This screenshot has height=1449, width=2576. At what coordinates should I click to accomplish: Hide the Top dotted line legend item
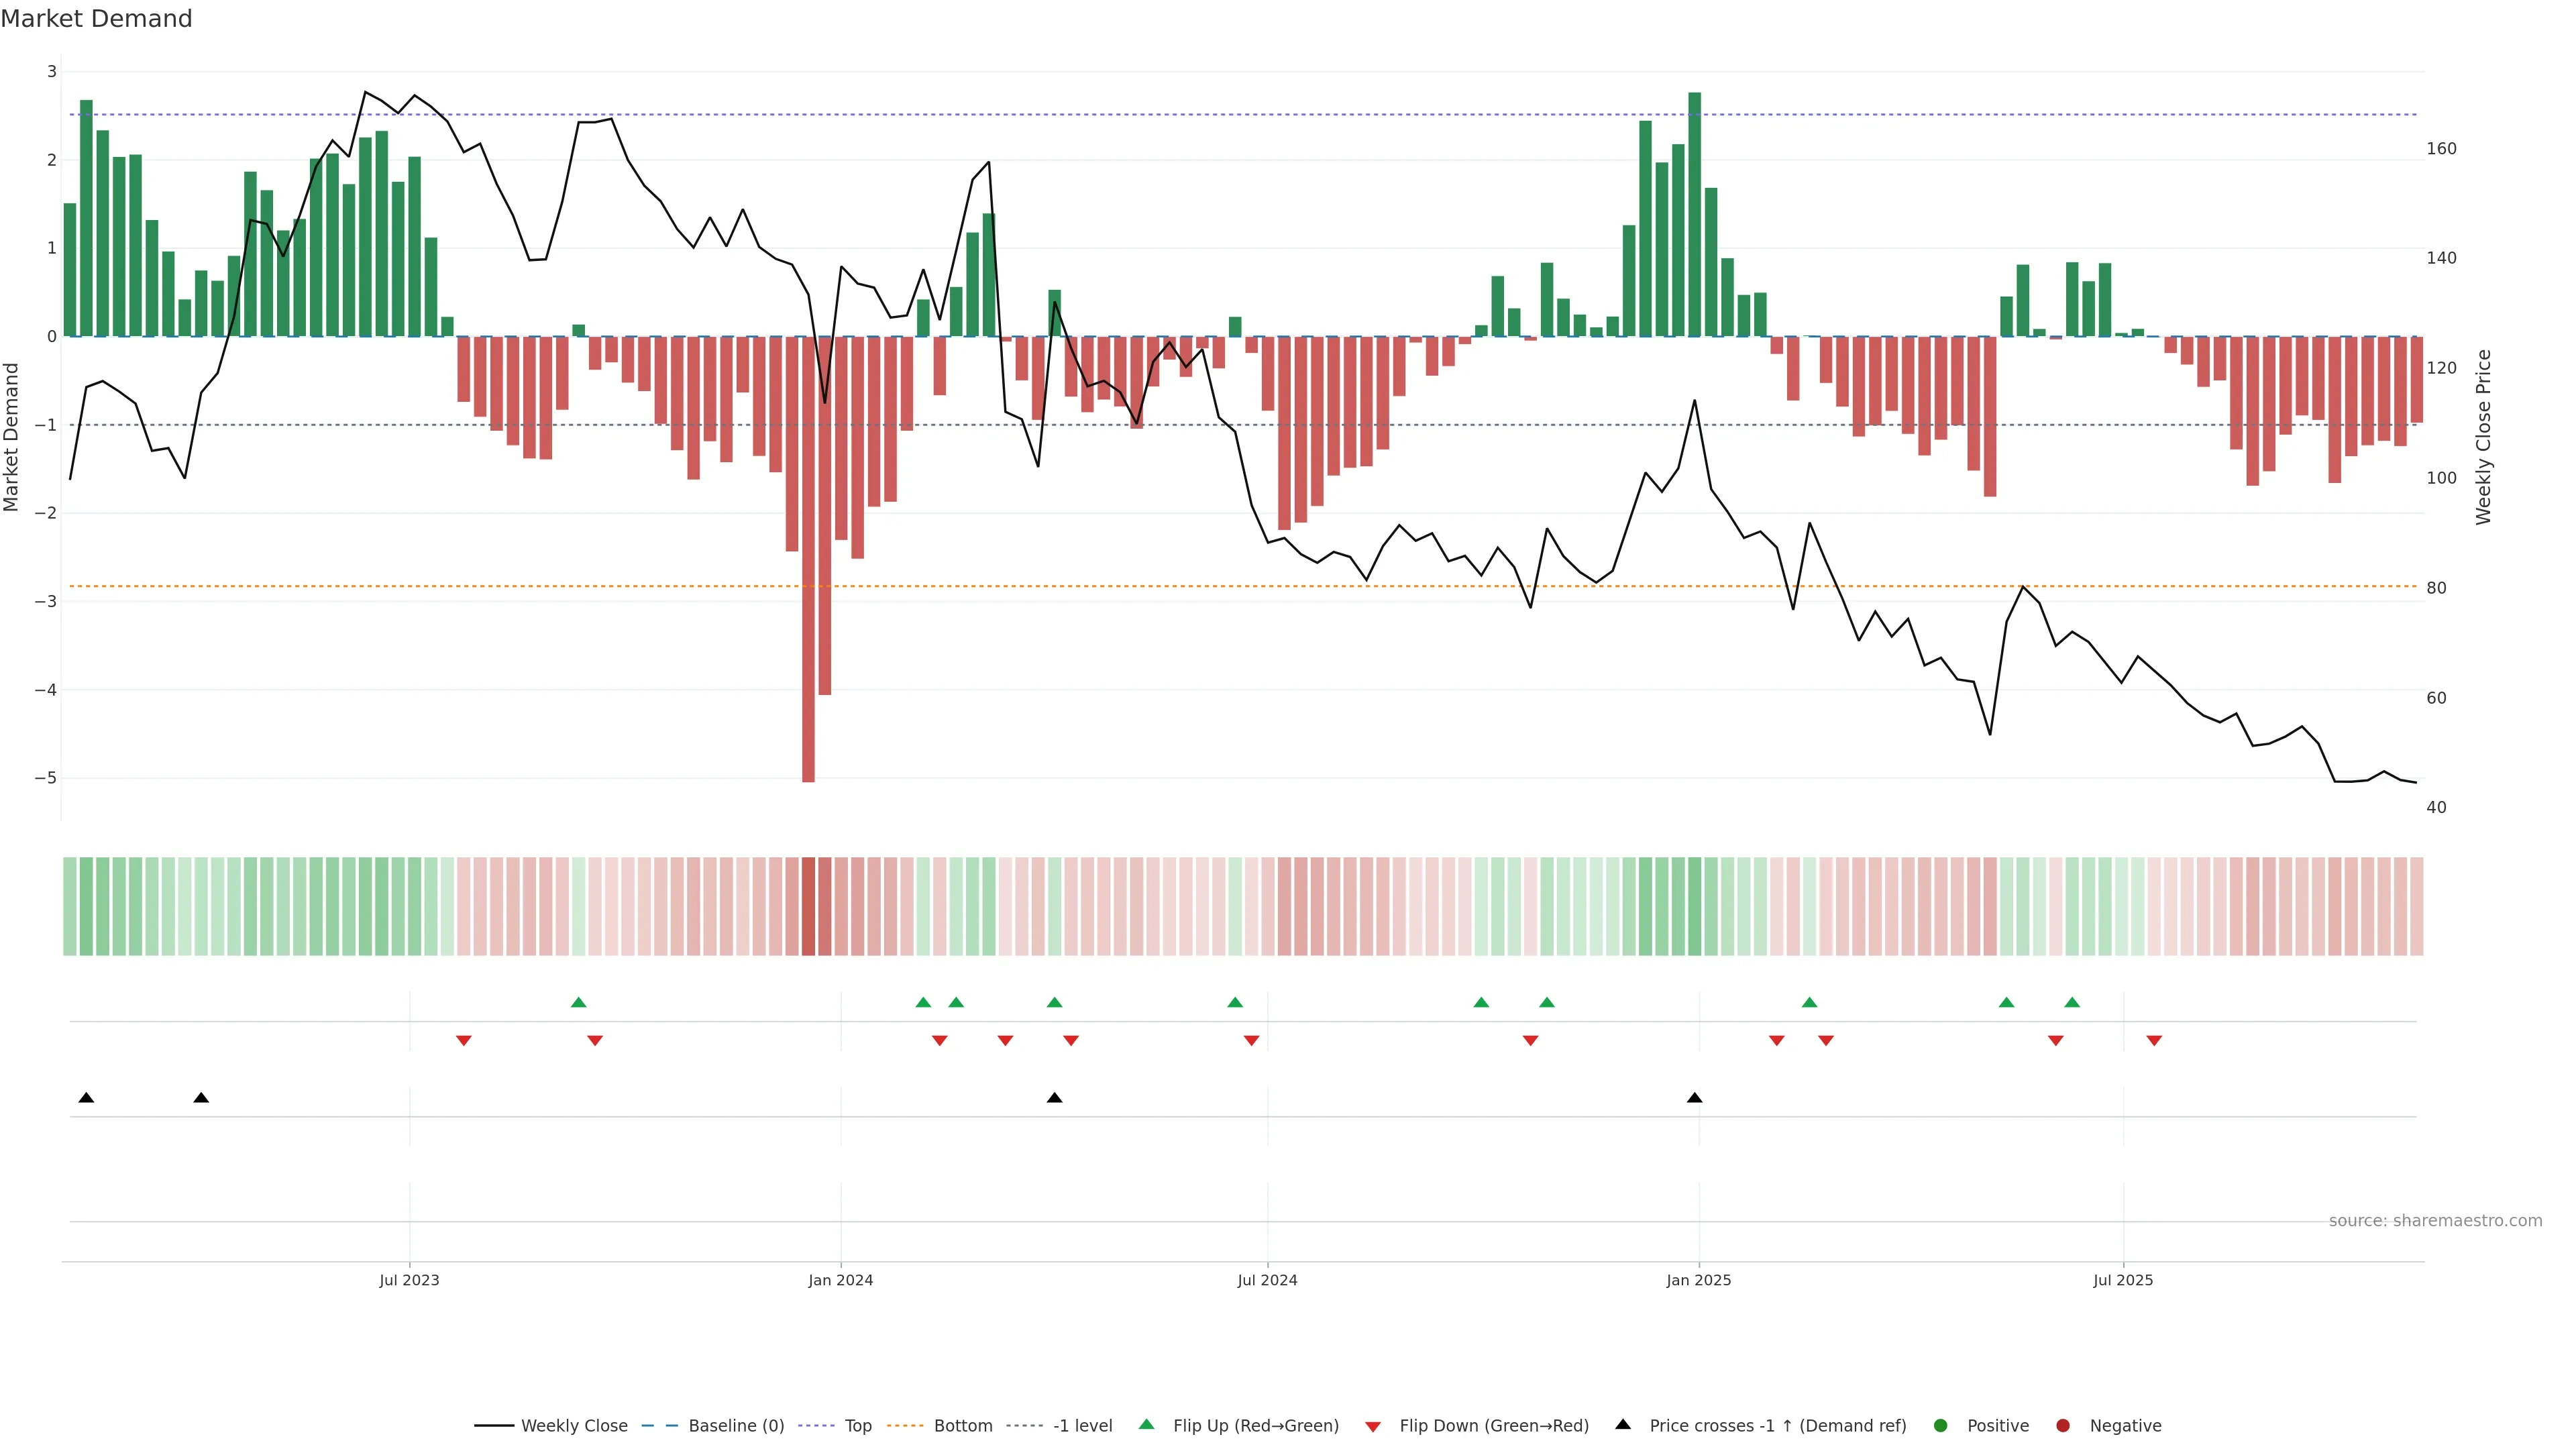(857, 1426)
